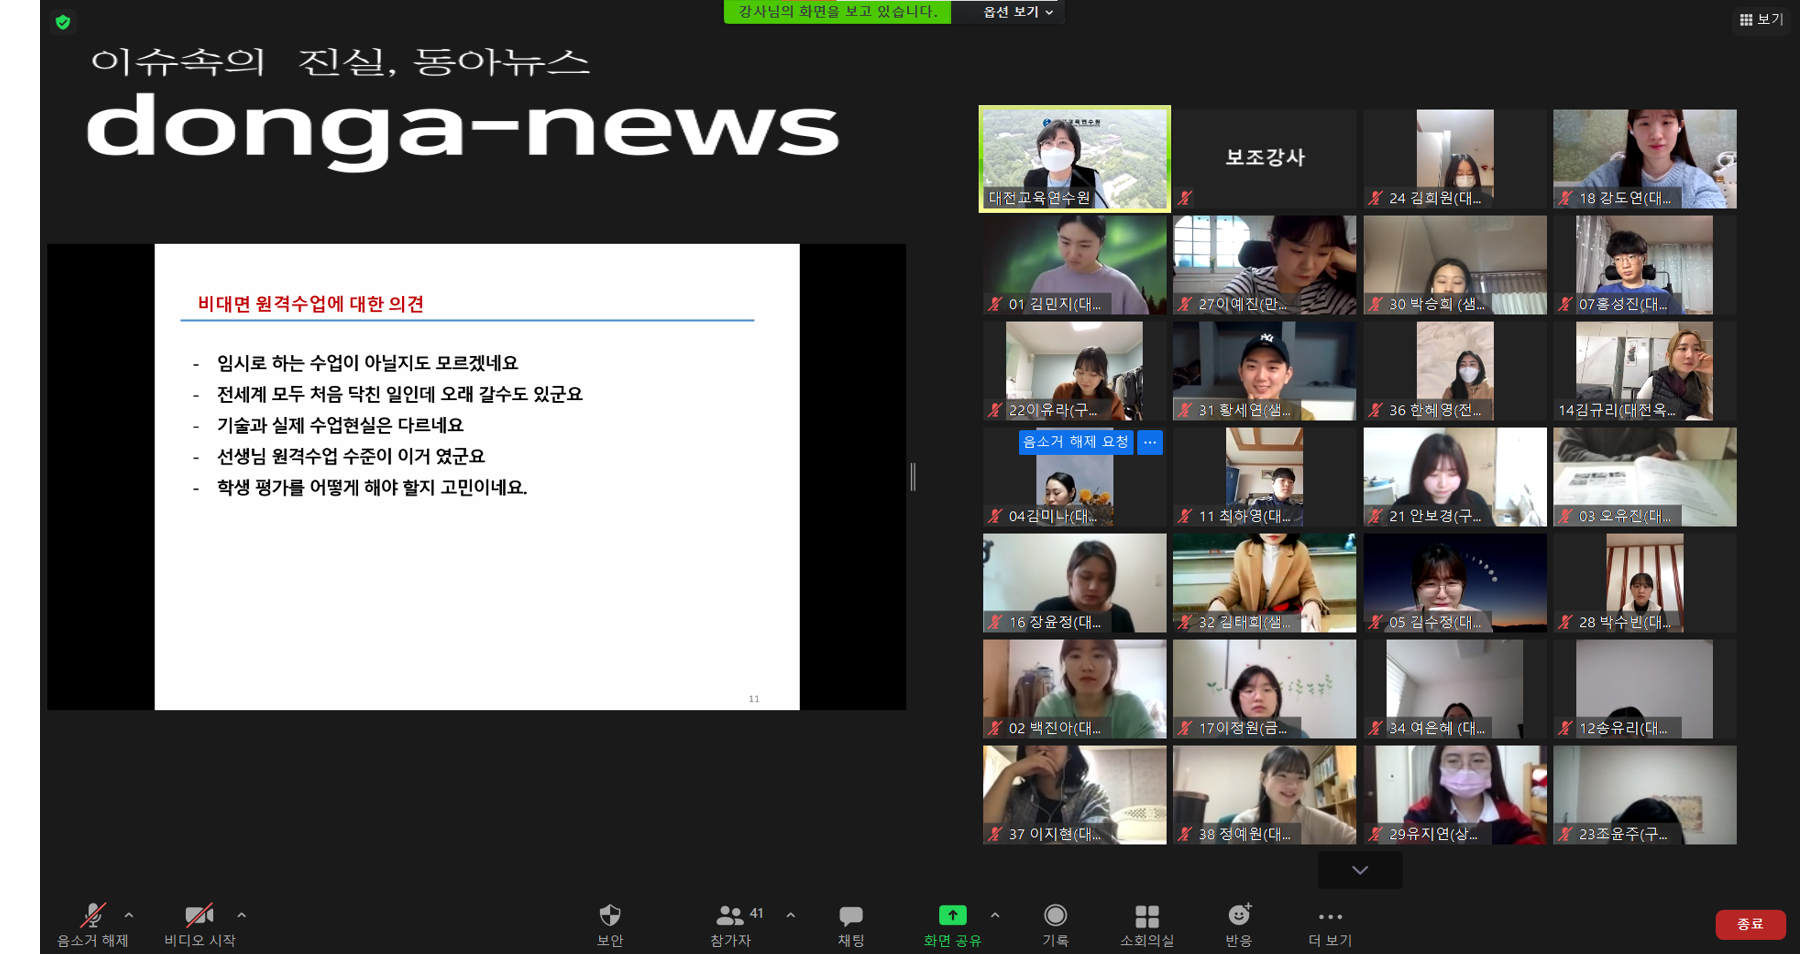Click slide line 임시로 하는 수업이 아닐지도 모르겠네요
This screenshot has width=1800, height=954.
click(x=367, y=363)
